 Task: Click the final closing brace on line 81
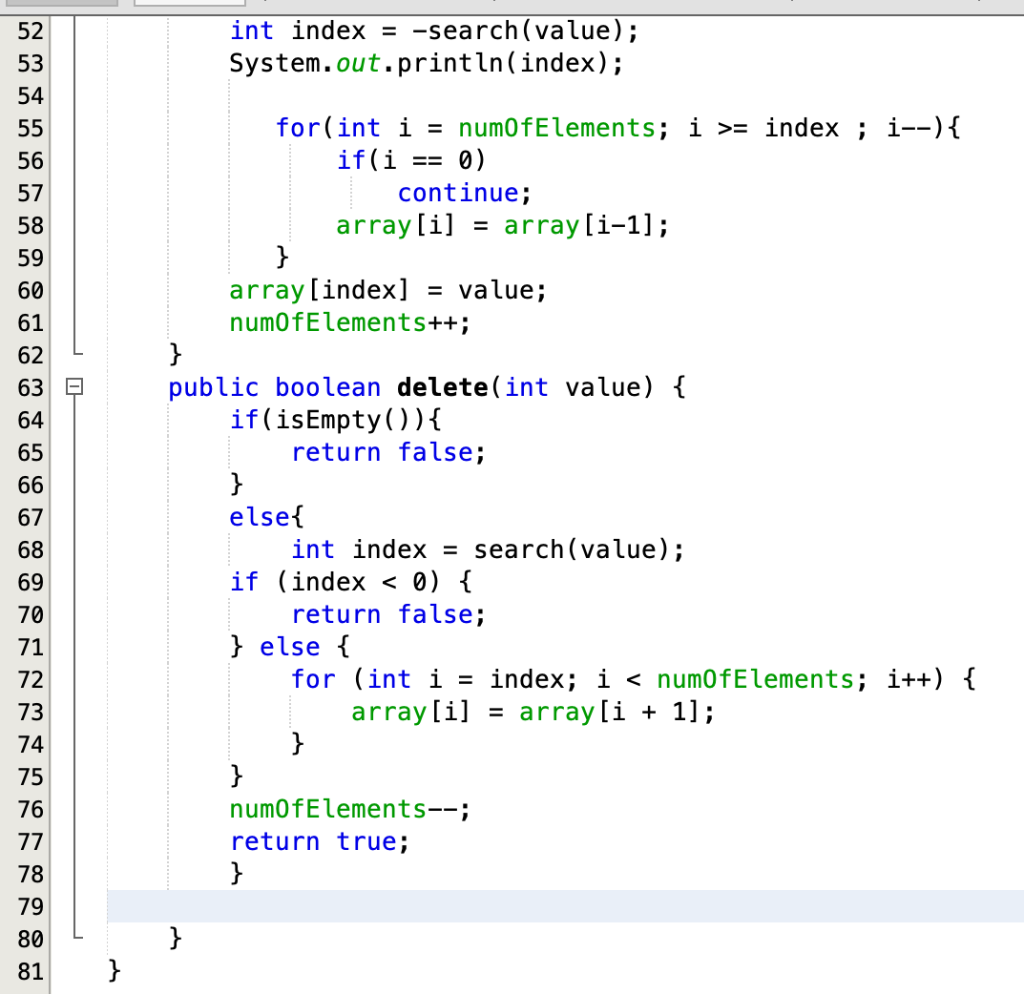[x=113, y=969]
